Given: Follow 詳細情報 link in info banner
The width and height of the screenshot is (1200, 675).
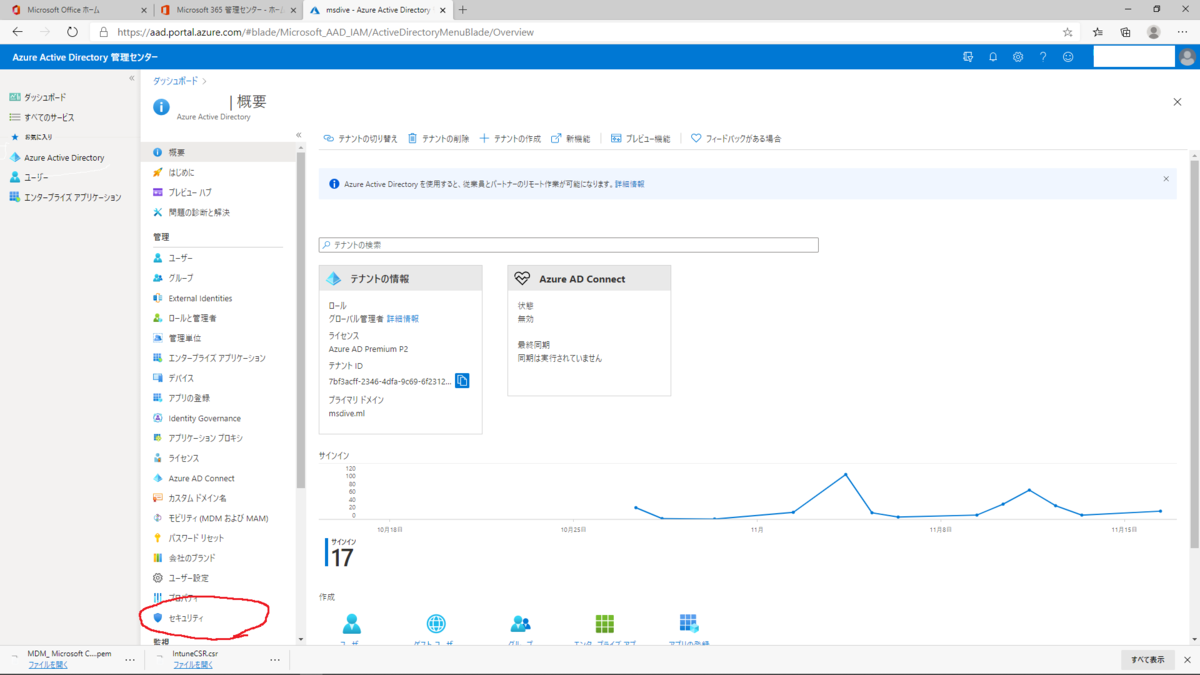Looking at the screenshot, I should 629,184.
